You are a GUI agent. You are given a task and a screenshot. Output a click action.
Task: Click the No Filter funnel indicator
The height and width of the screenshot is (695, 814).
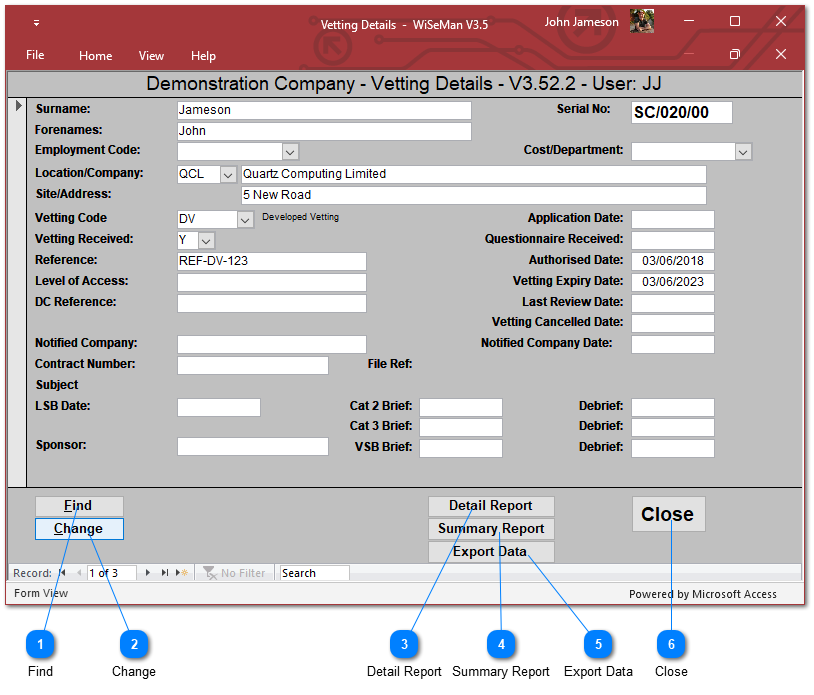234,573
